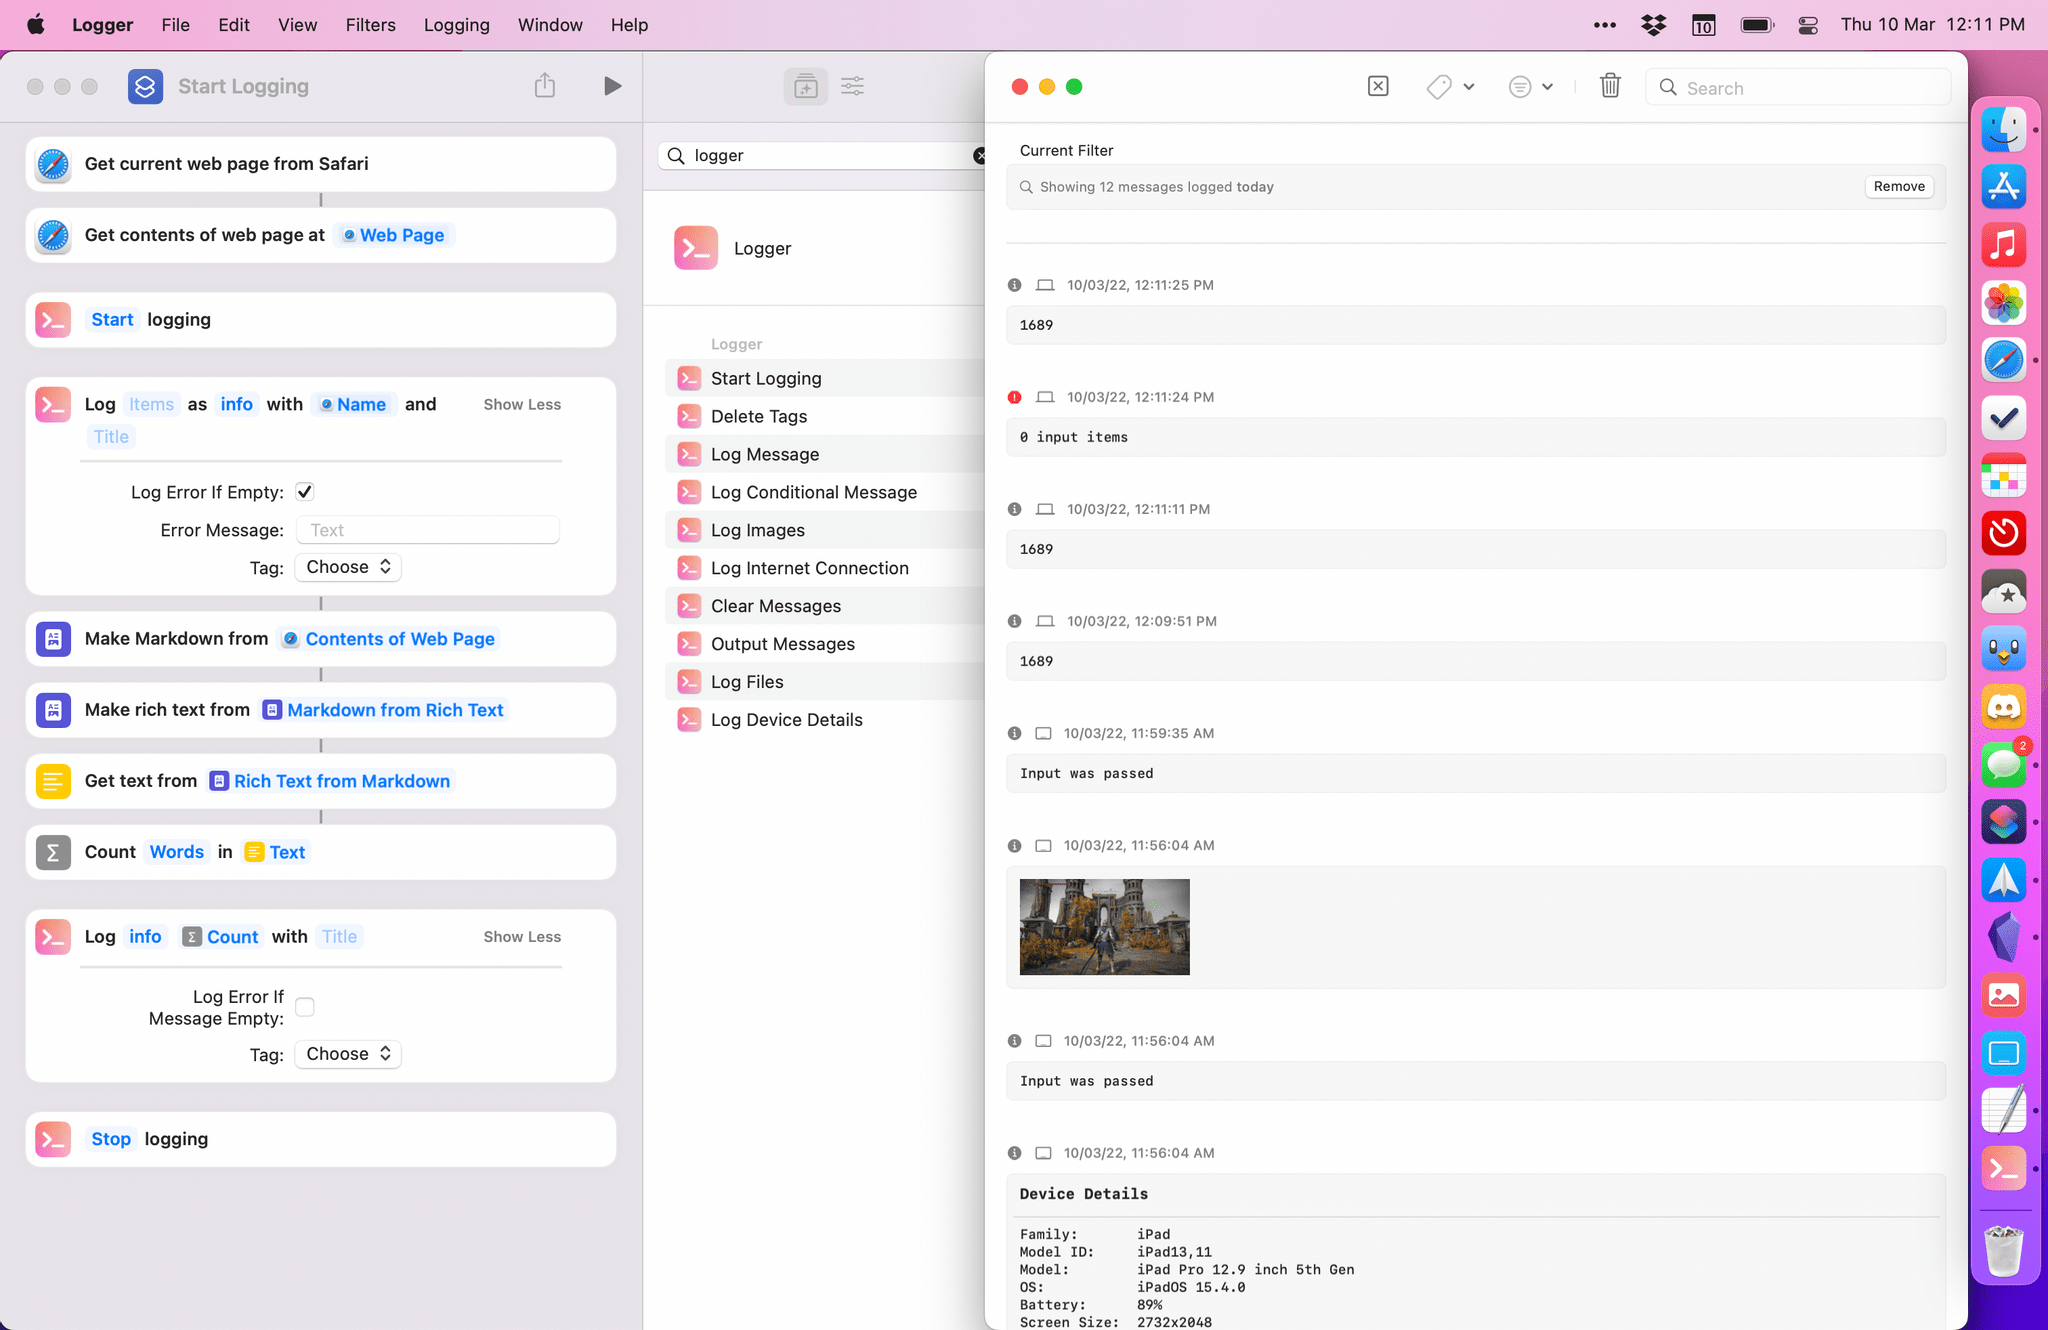Collapse Log Count action with Show Less

coord(522,937)
